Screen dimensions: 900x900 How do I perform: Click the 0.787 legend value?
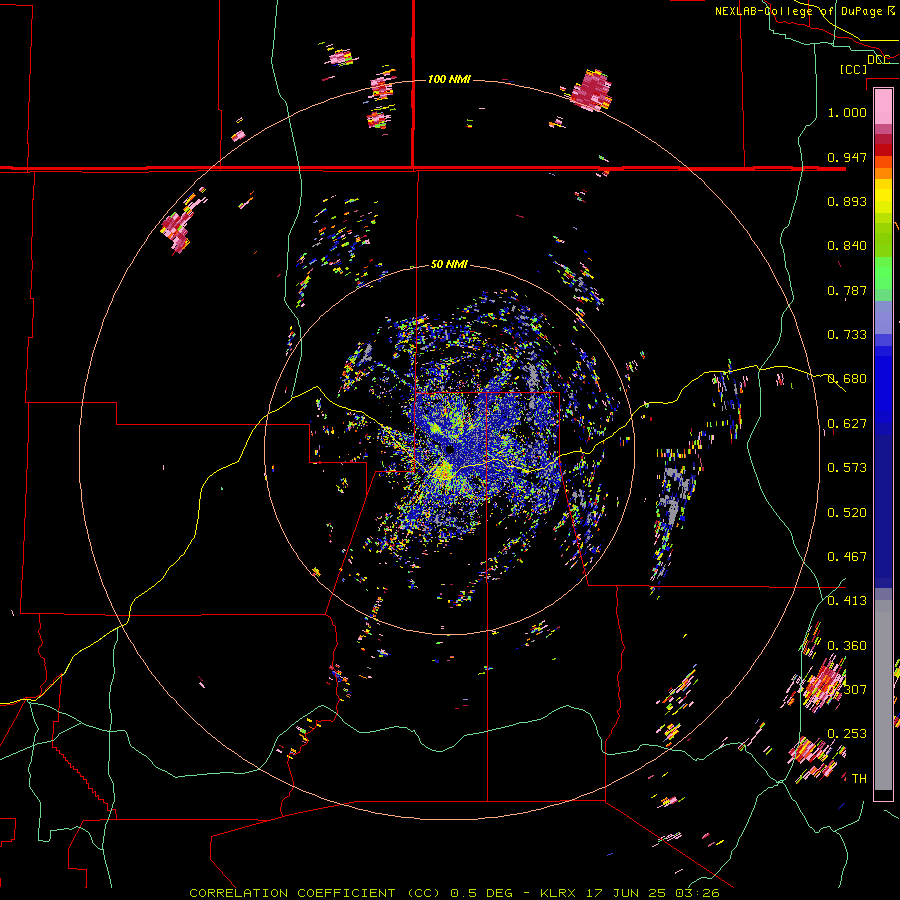click(x=847, y=290)
